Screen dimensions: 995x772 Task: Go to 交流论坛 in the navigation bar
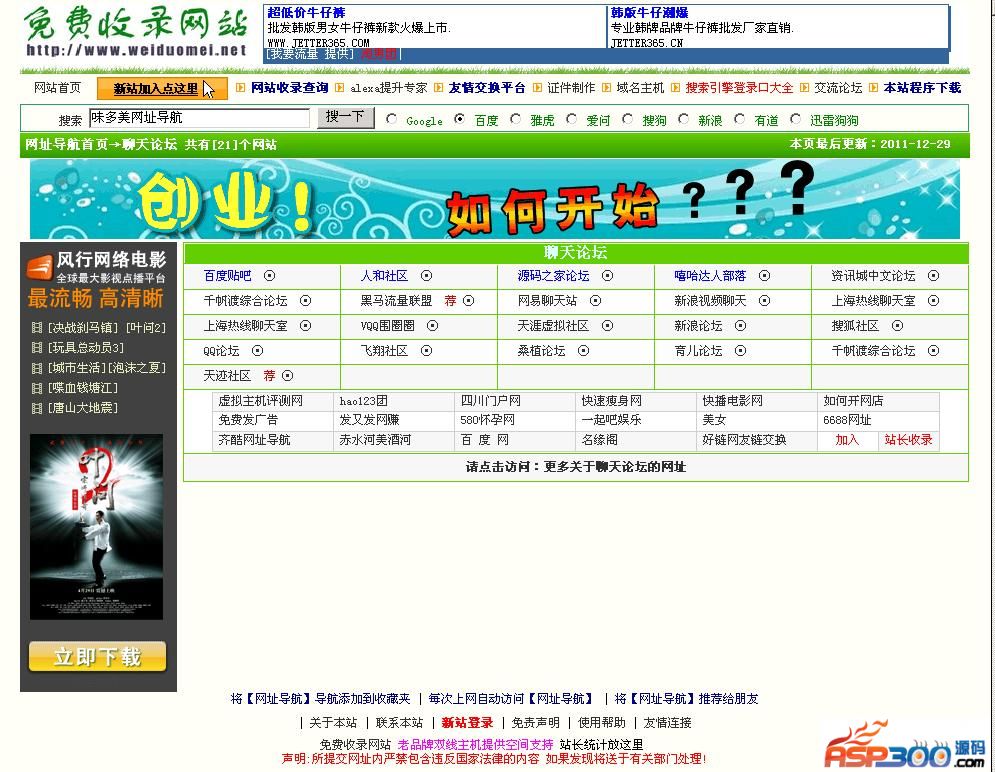pos(838,88)
